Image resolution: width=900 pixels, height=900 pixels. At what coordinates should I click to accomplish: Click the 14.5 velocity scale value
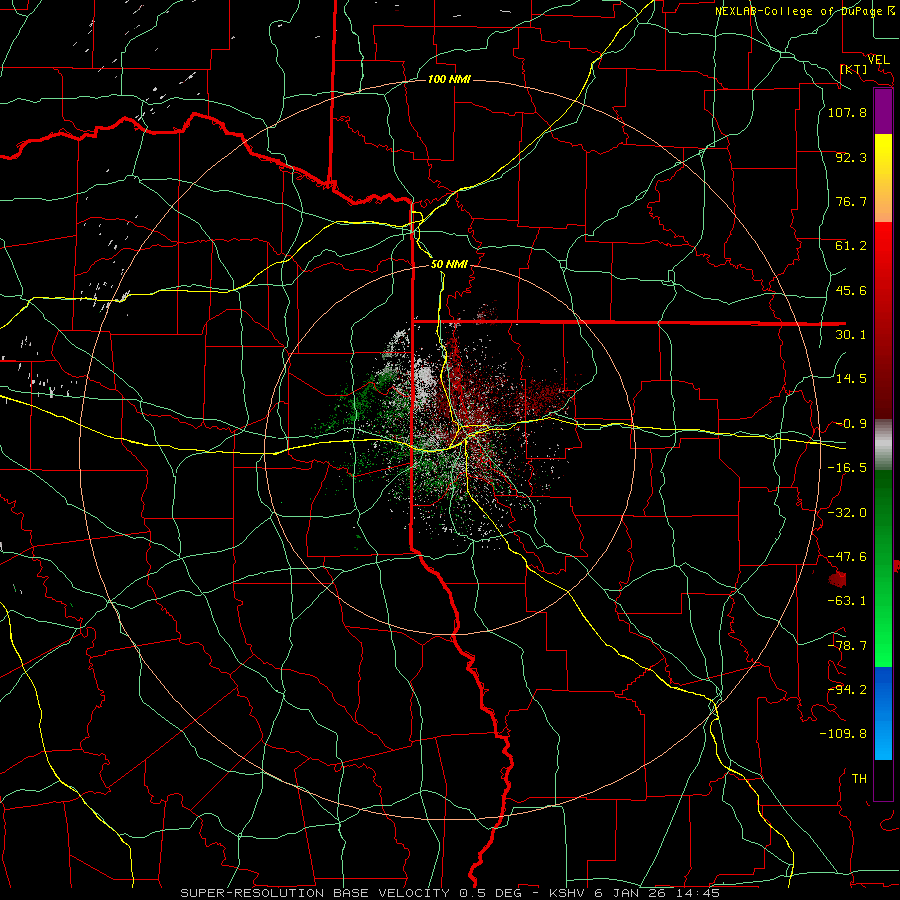coord(851,379)
